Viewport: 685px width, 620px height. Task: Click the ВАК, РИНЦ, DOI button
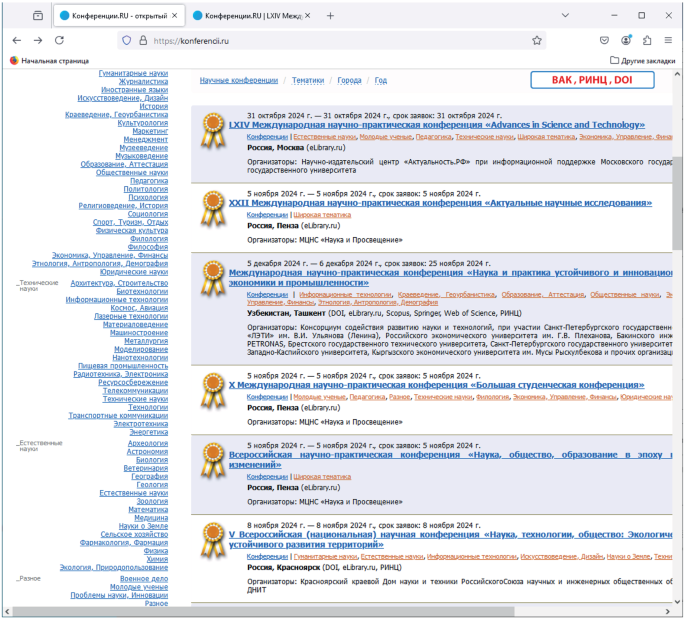pos(594,80)
